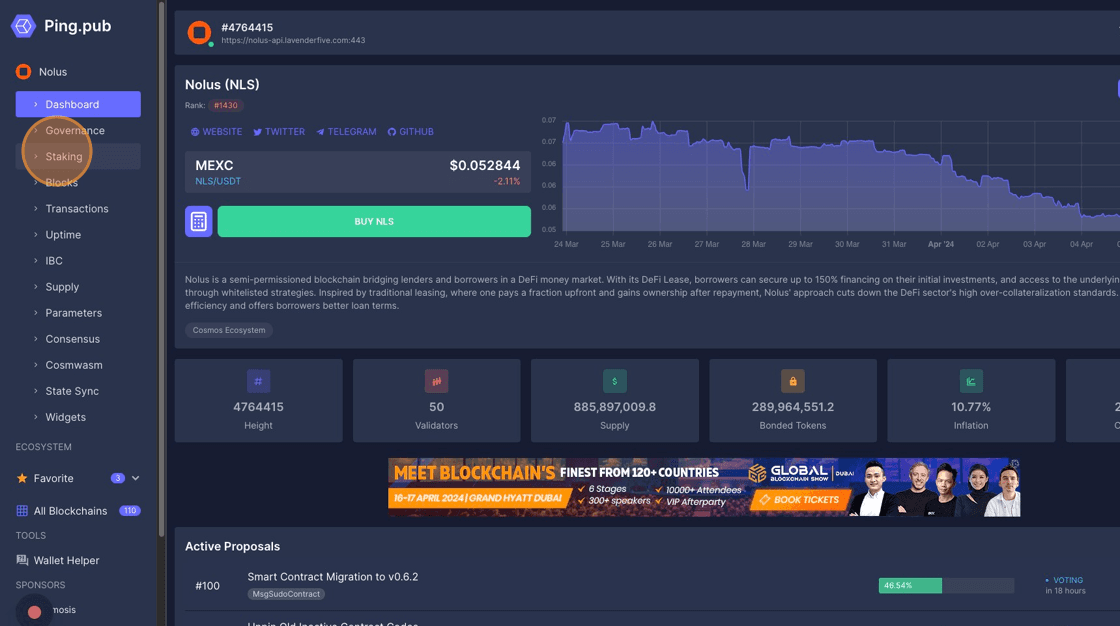Click the Ping.pub logo icon

(x=23, y=26)
